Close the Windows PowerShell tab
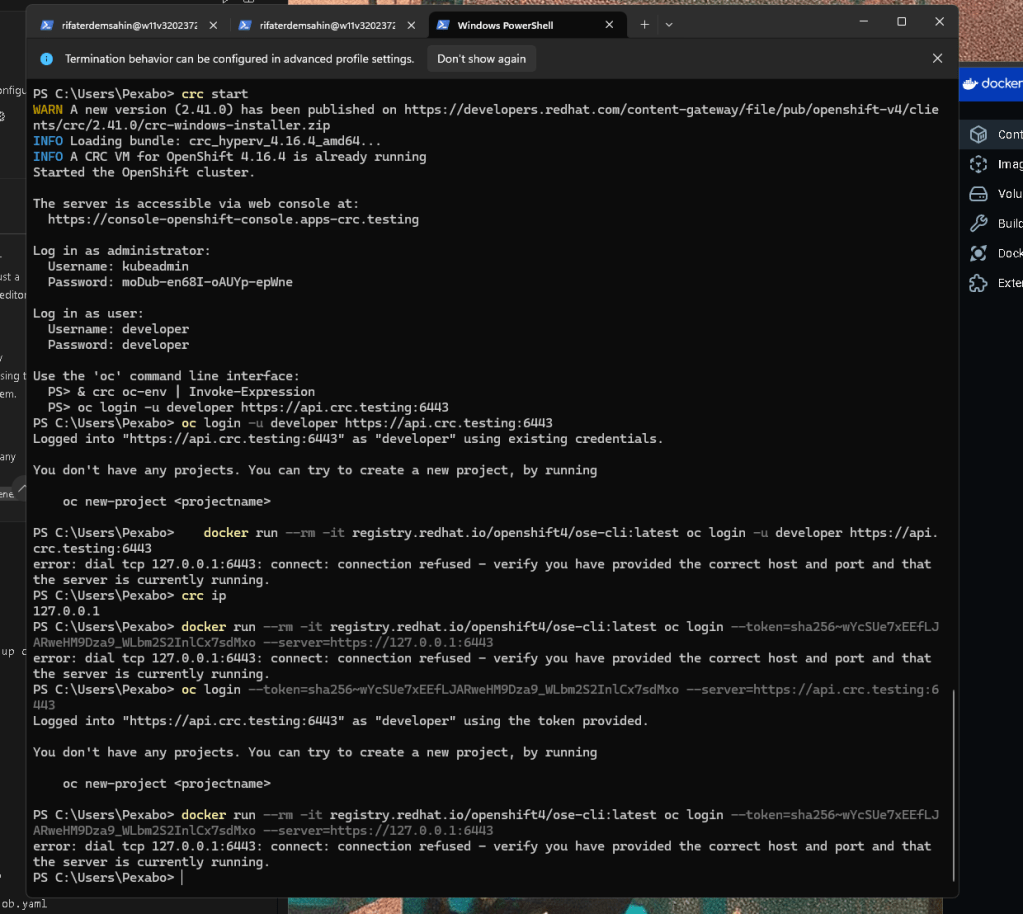The width and height of the screenshot is (1023, 914). tap(609, 24)
